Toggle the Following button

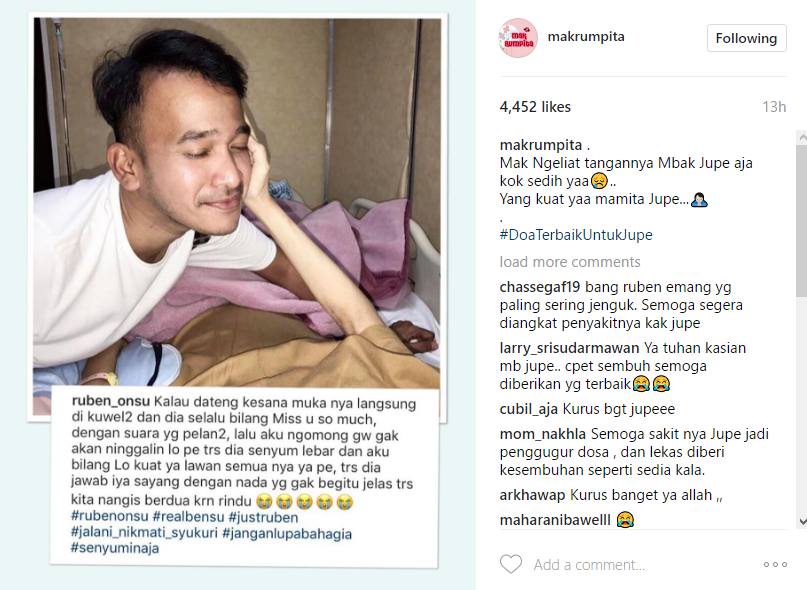point(746,38)
